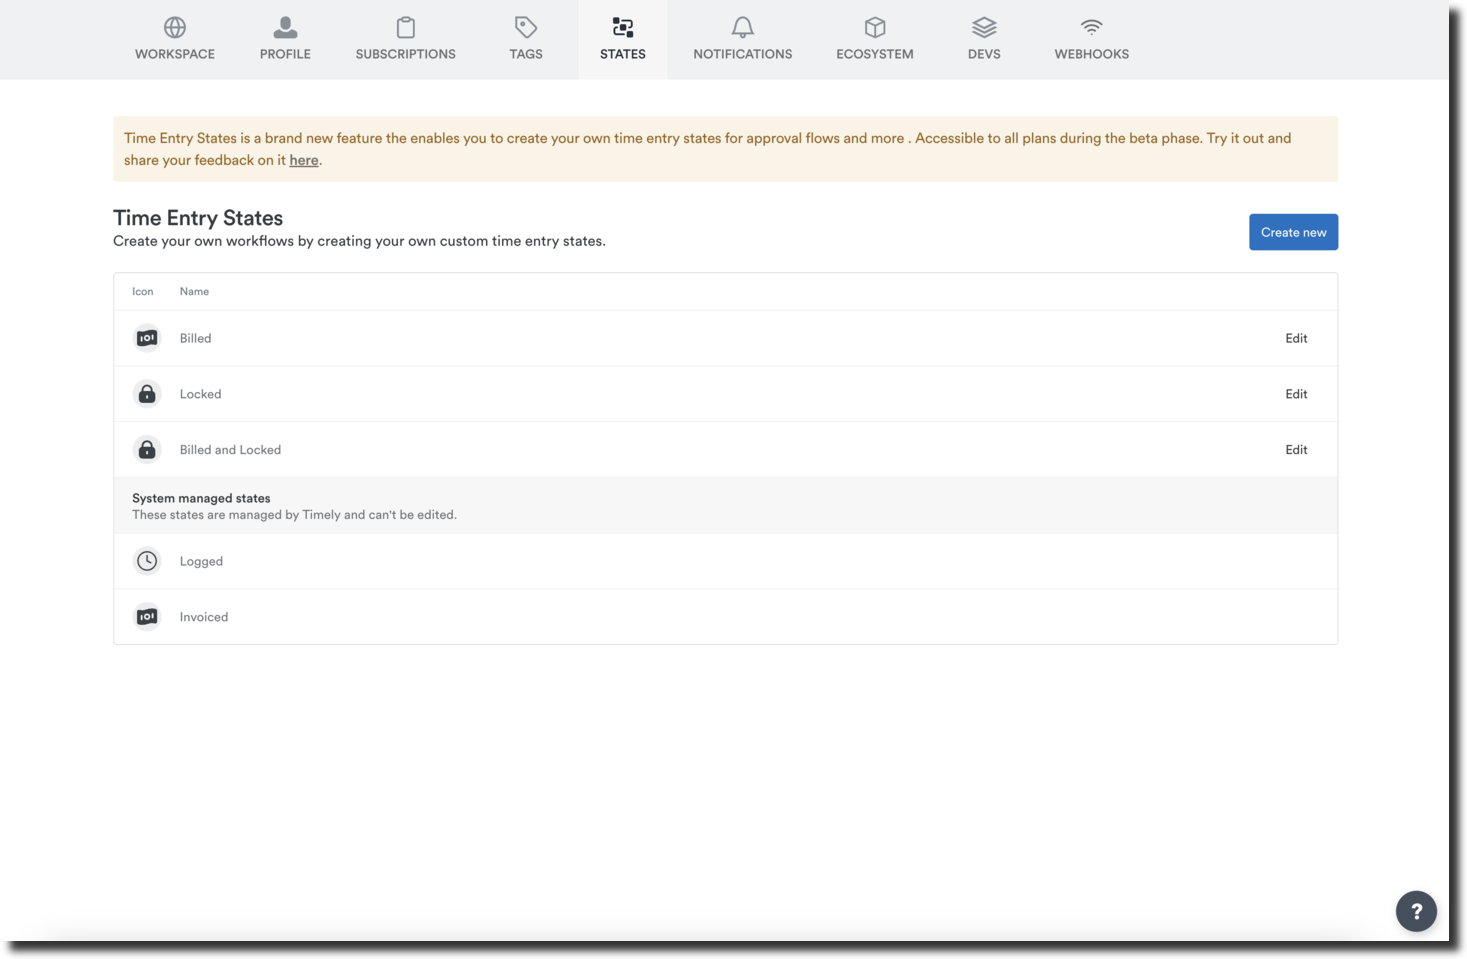
Task: Edit the Billed state
Action: (1295, 338)
